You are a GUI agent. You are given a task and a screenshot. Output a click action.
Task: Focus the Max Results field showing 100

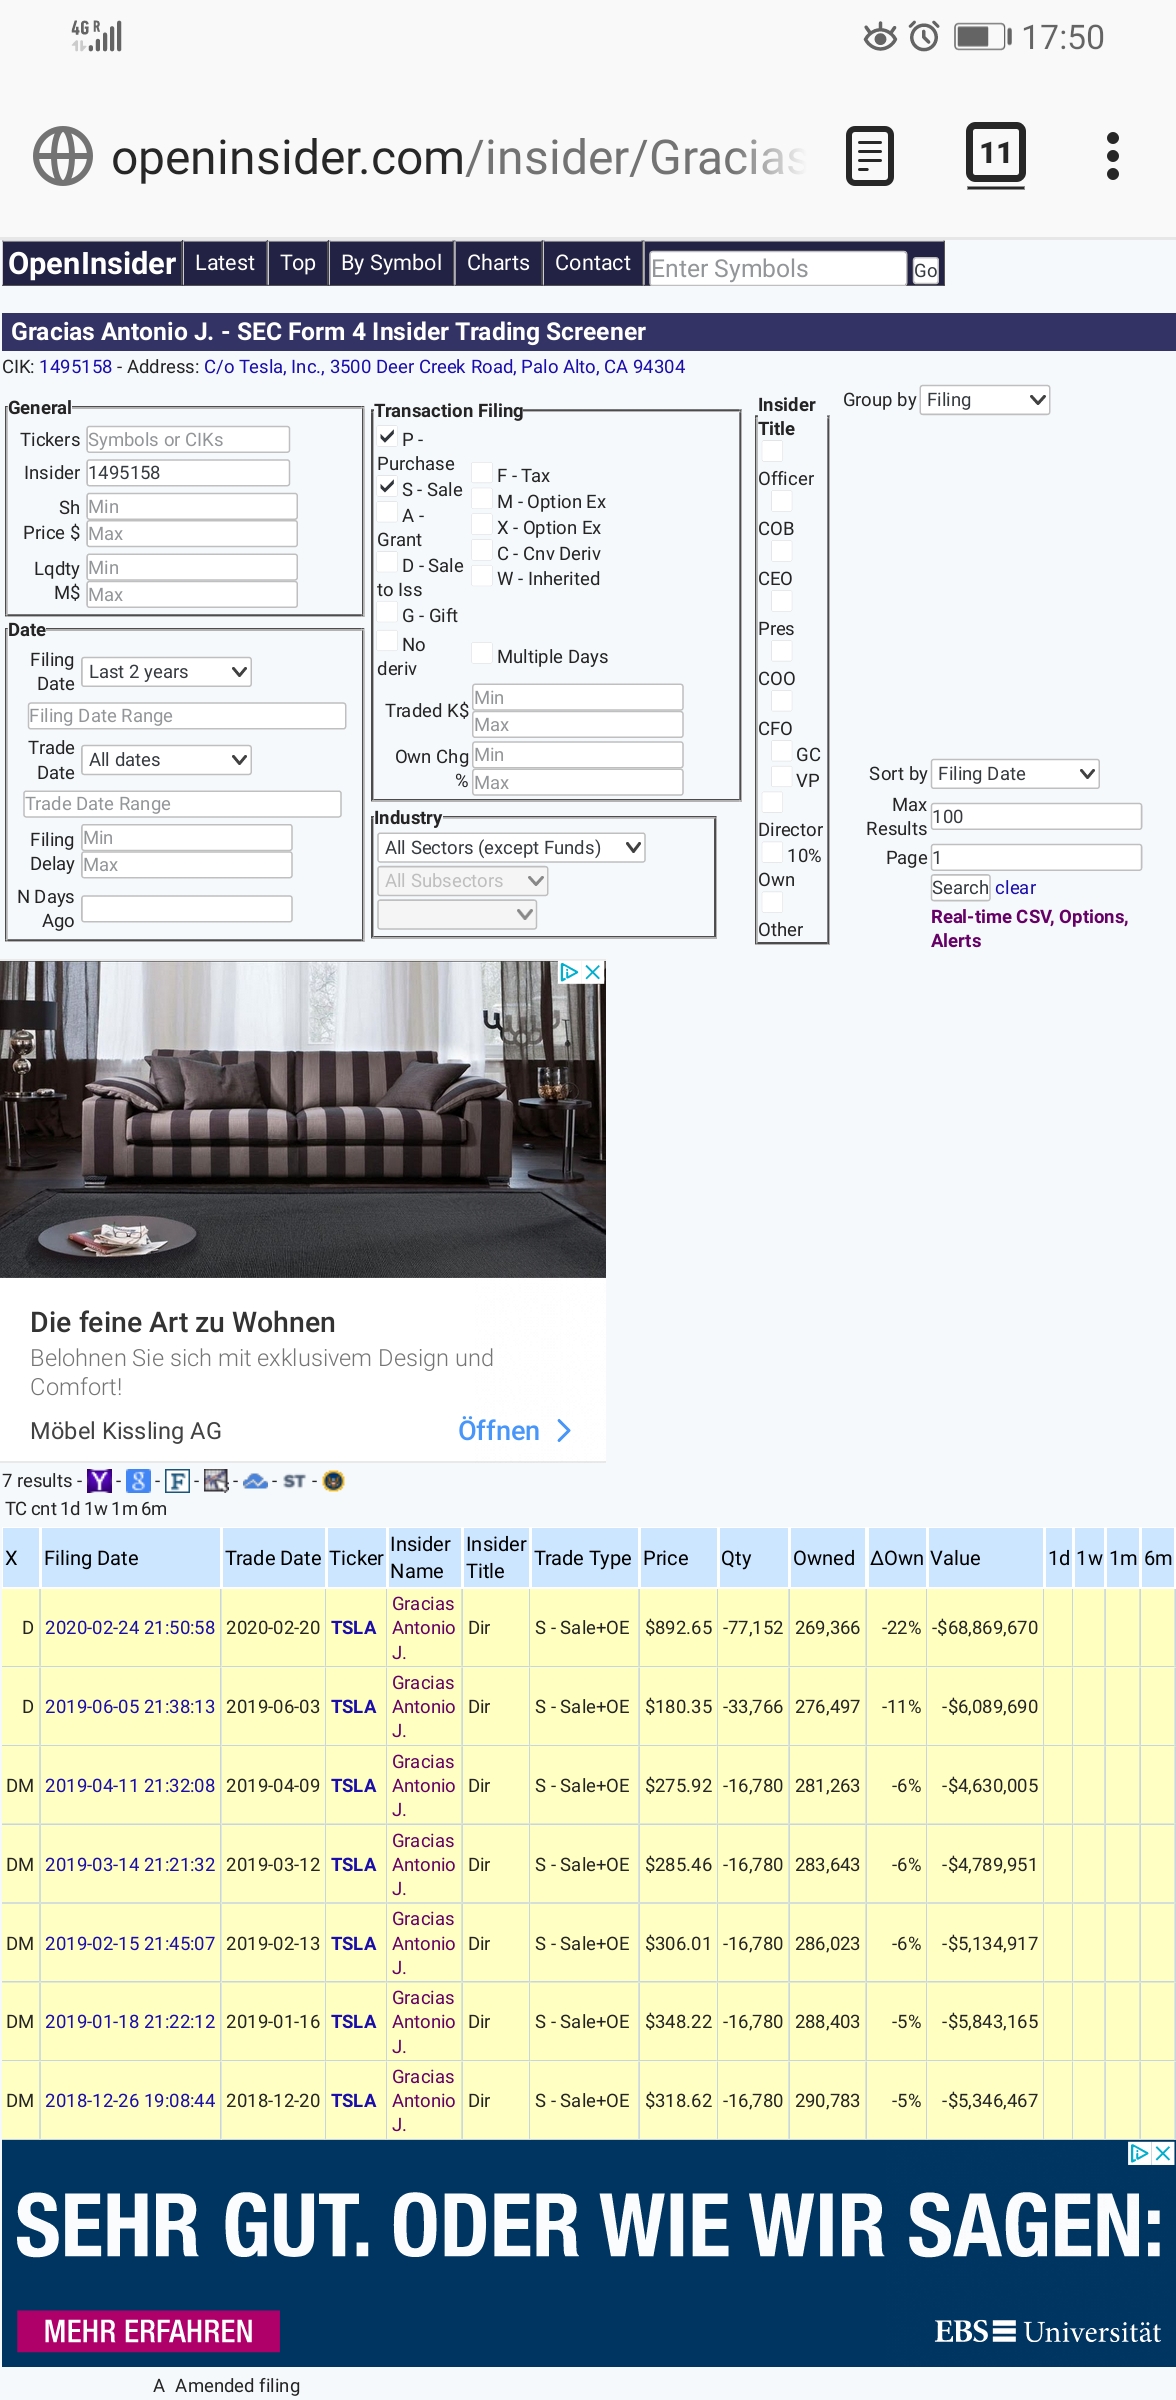pyautogui.click(x=1036, y=817)
